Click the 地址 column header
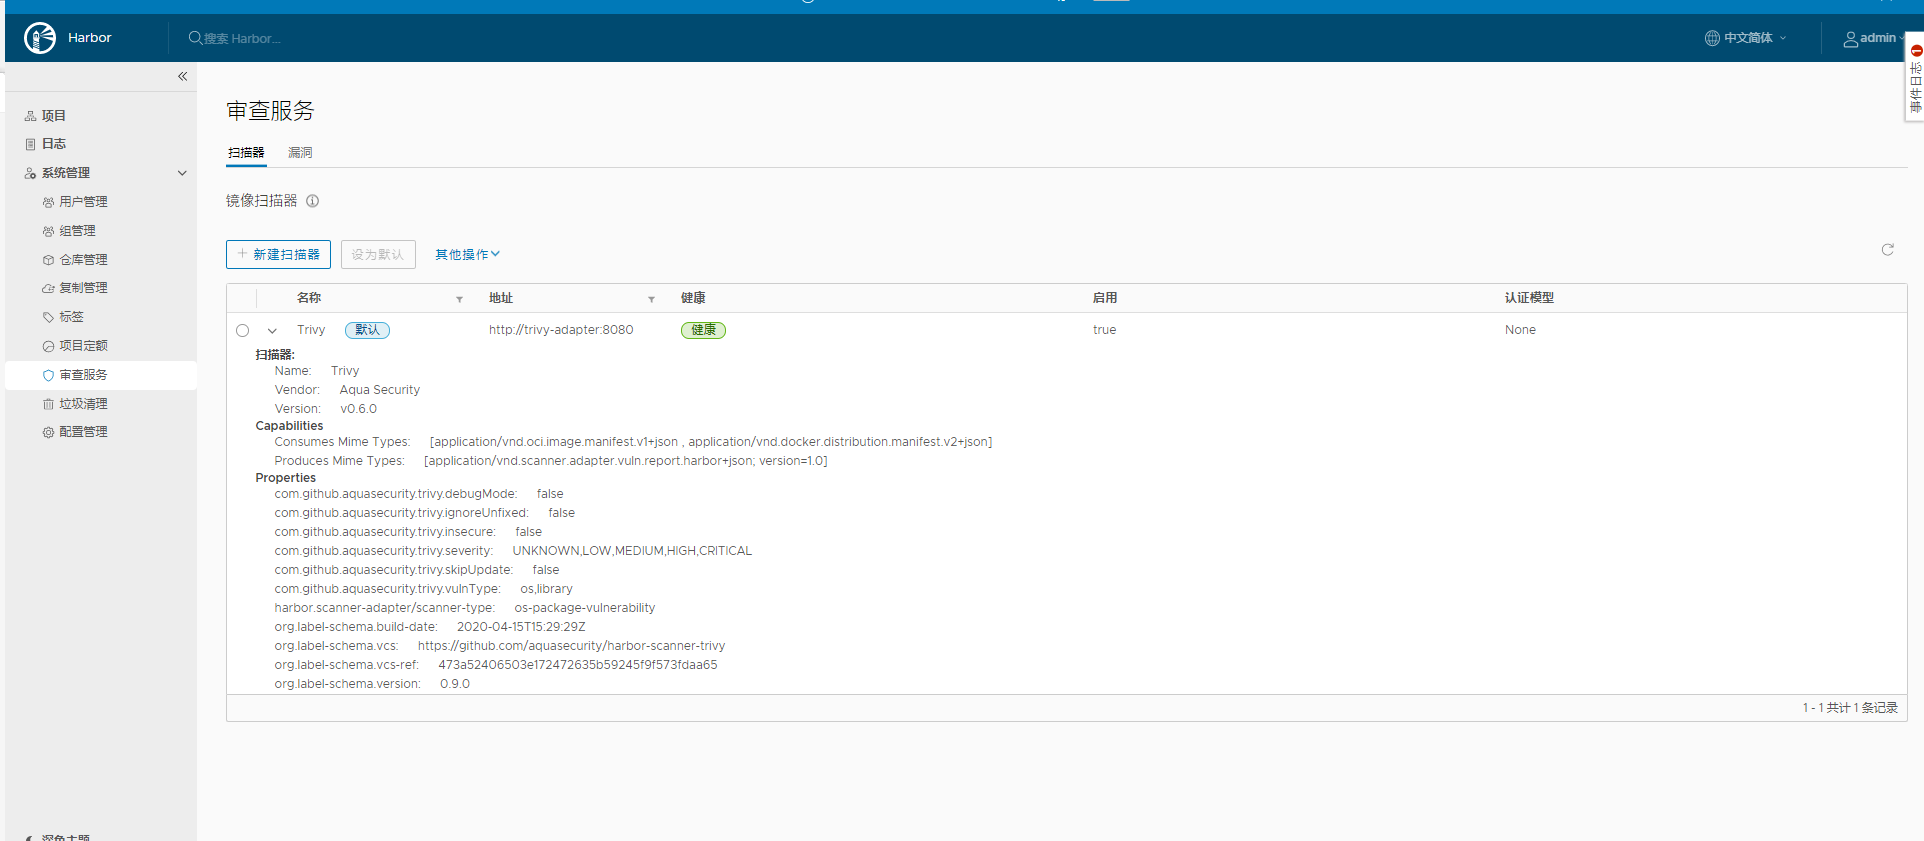 pos(501,298)
